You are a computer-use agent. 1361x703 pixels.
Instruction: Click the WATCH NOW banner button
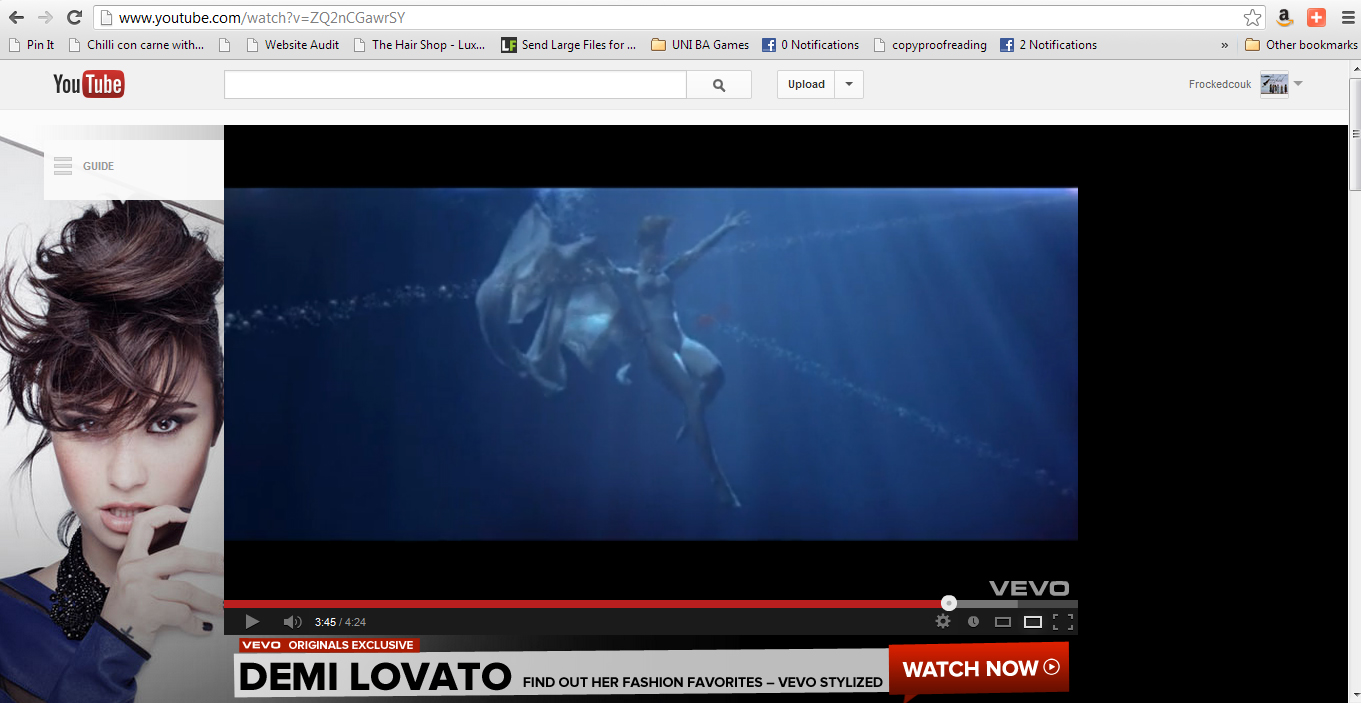pyautogui.click(x=980, y=668)
